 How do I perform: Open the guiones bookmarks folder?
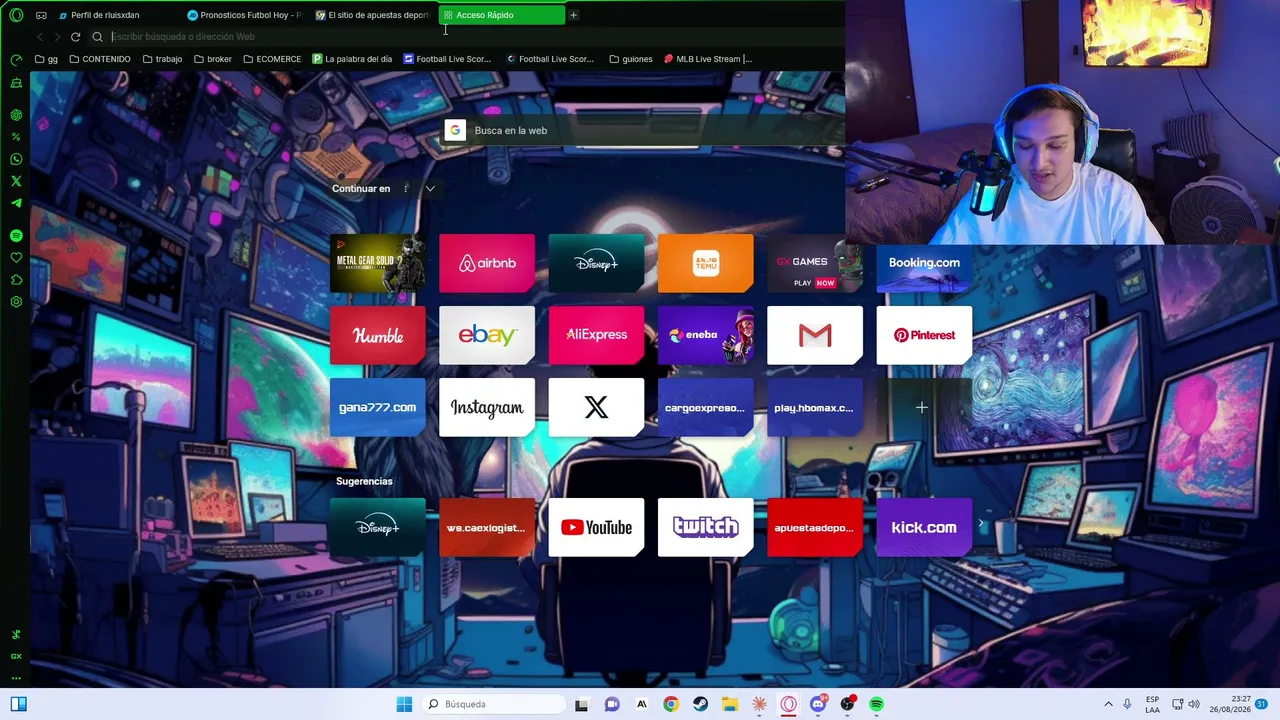[631, 59]
